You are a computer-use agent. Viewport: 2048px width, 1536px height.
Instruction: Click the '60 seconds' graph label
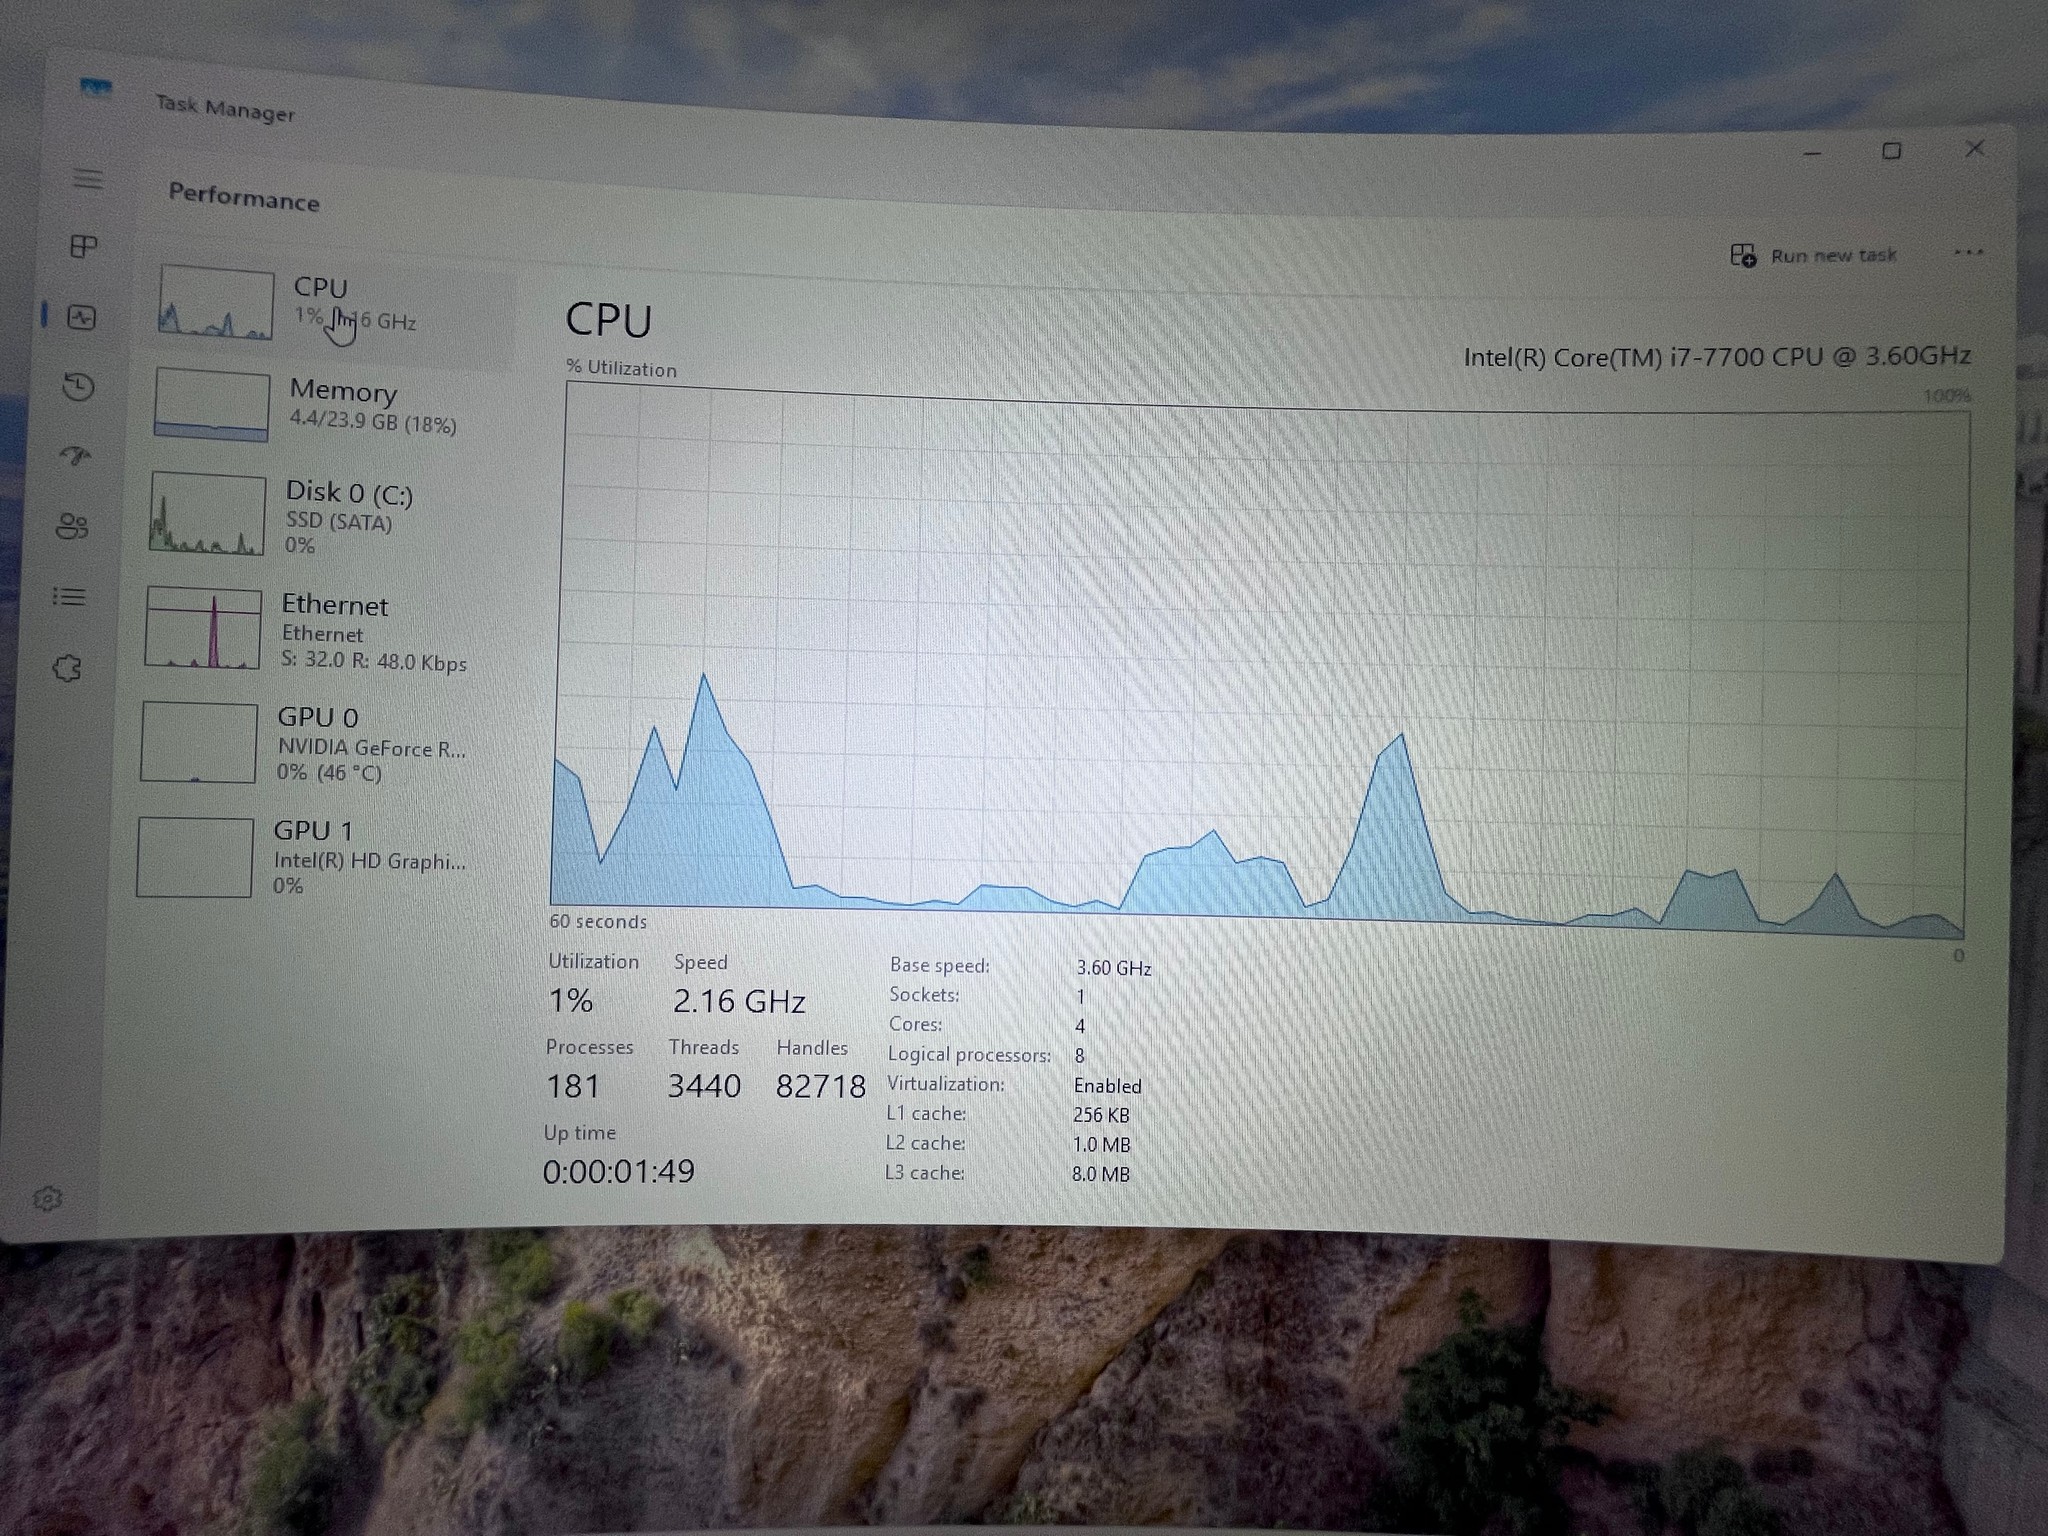click(598, 921)
